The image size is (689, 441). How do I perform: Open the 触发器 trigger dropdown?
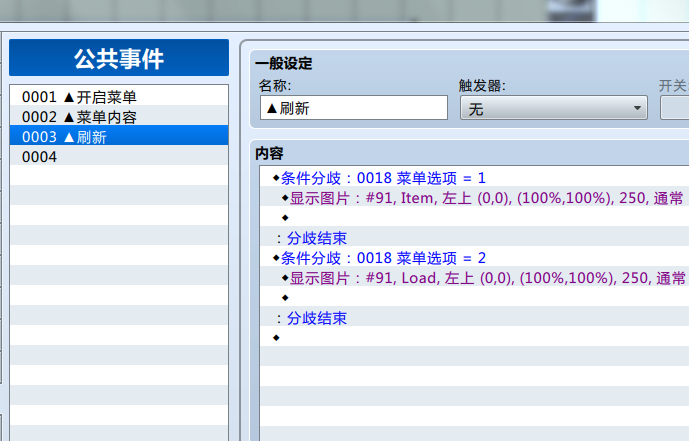(x=554, y=108)
